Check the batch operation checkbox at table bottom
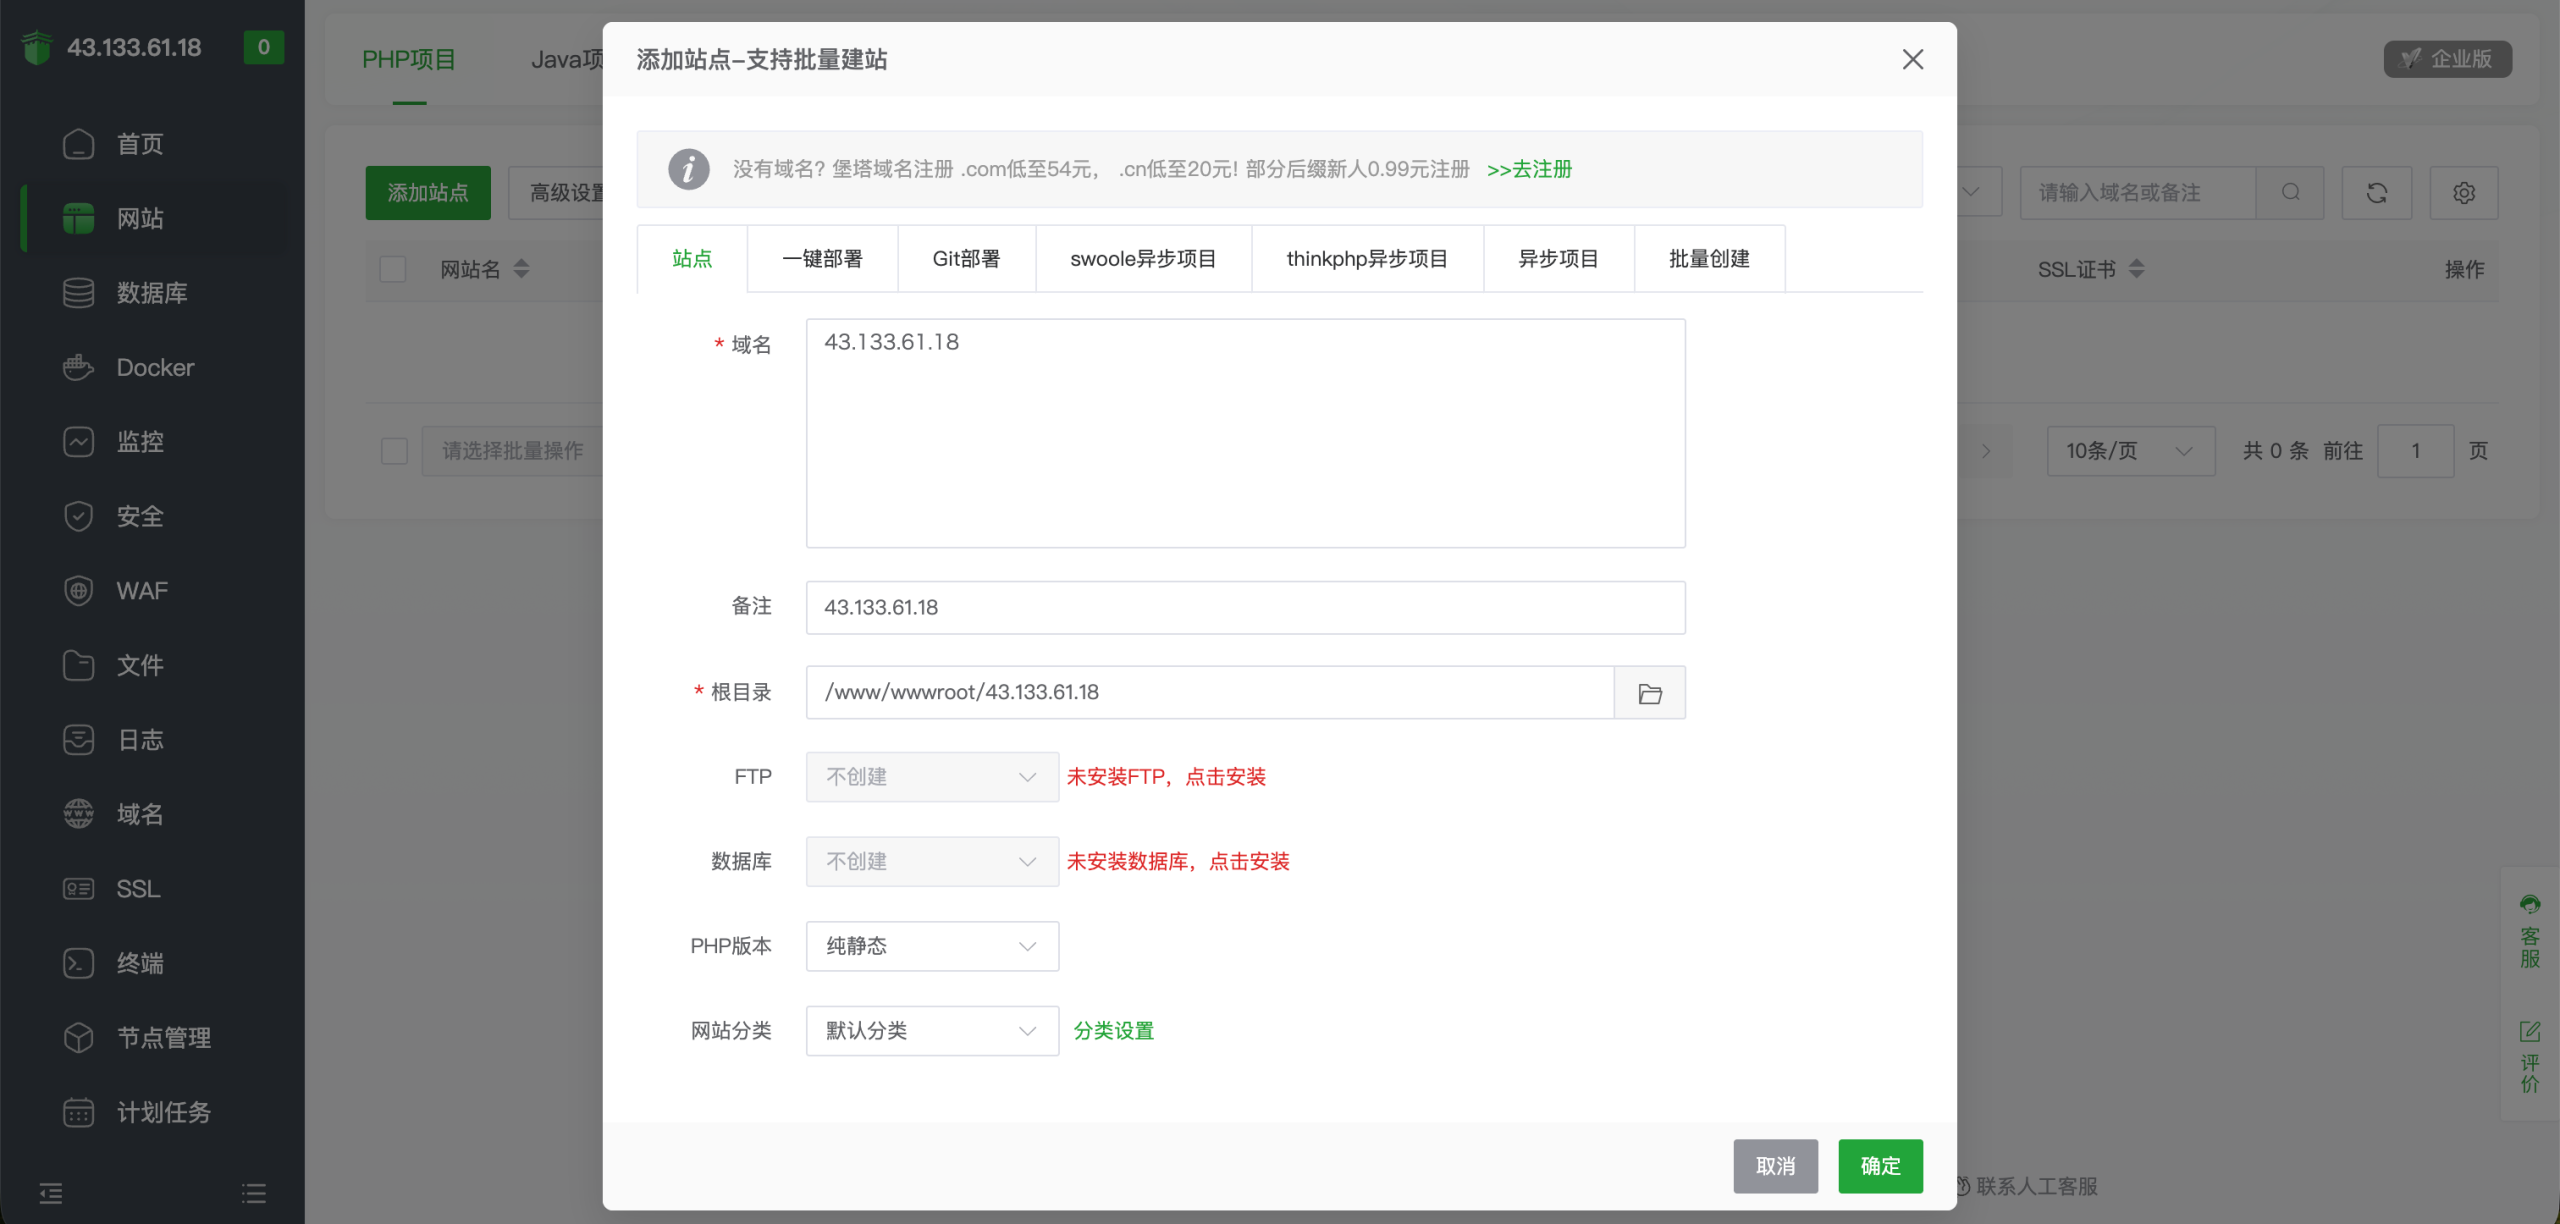Screen dimensions: 2560x1224 (x=394, y=451)
